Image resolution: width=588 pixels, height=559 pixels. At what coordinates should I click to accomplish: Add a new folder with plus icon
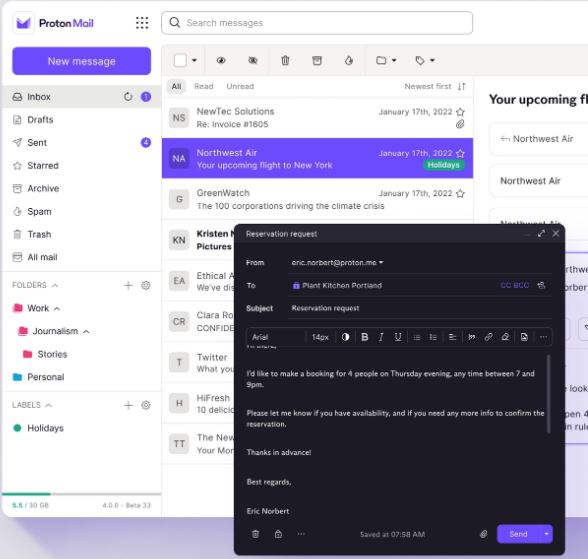(128, 285)
